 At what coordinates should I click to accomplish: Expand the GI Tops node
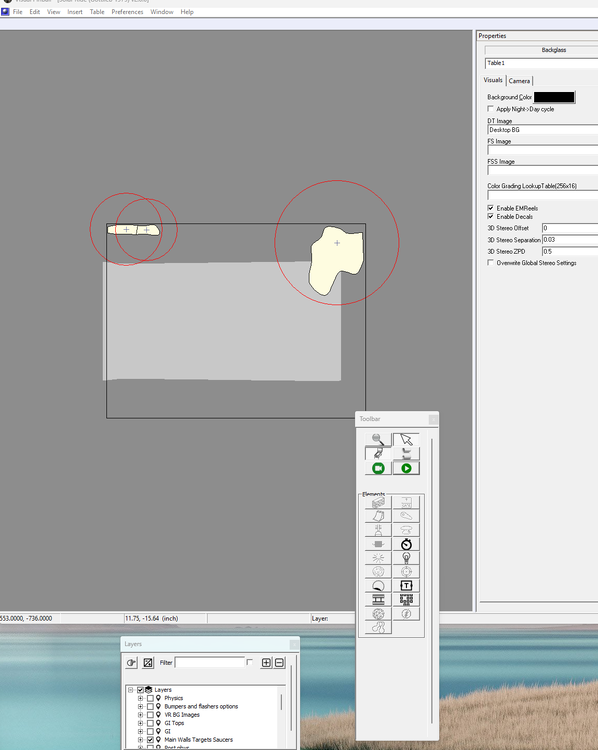[x=140, y=723]
